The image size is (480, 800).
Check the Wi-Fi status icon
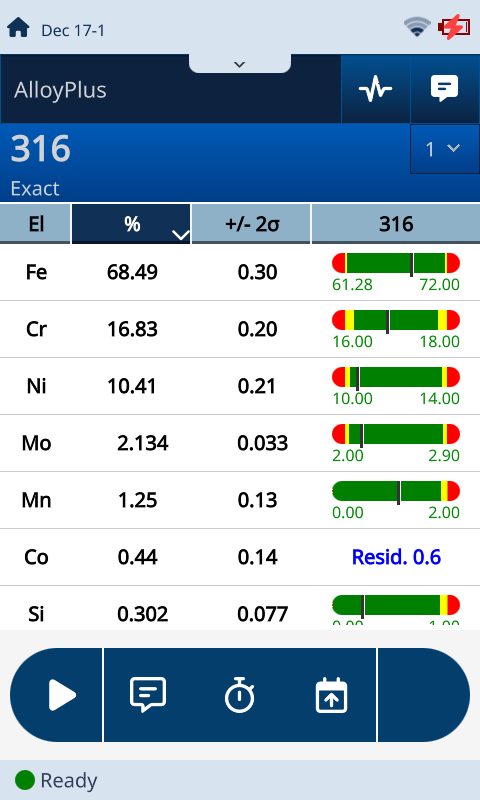(x=417, y=27)
